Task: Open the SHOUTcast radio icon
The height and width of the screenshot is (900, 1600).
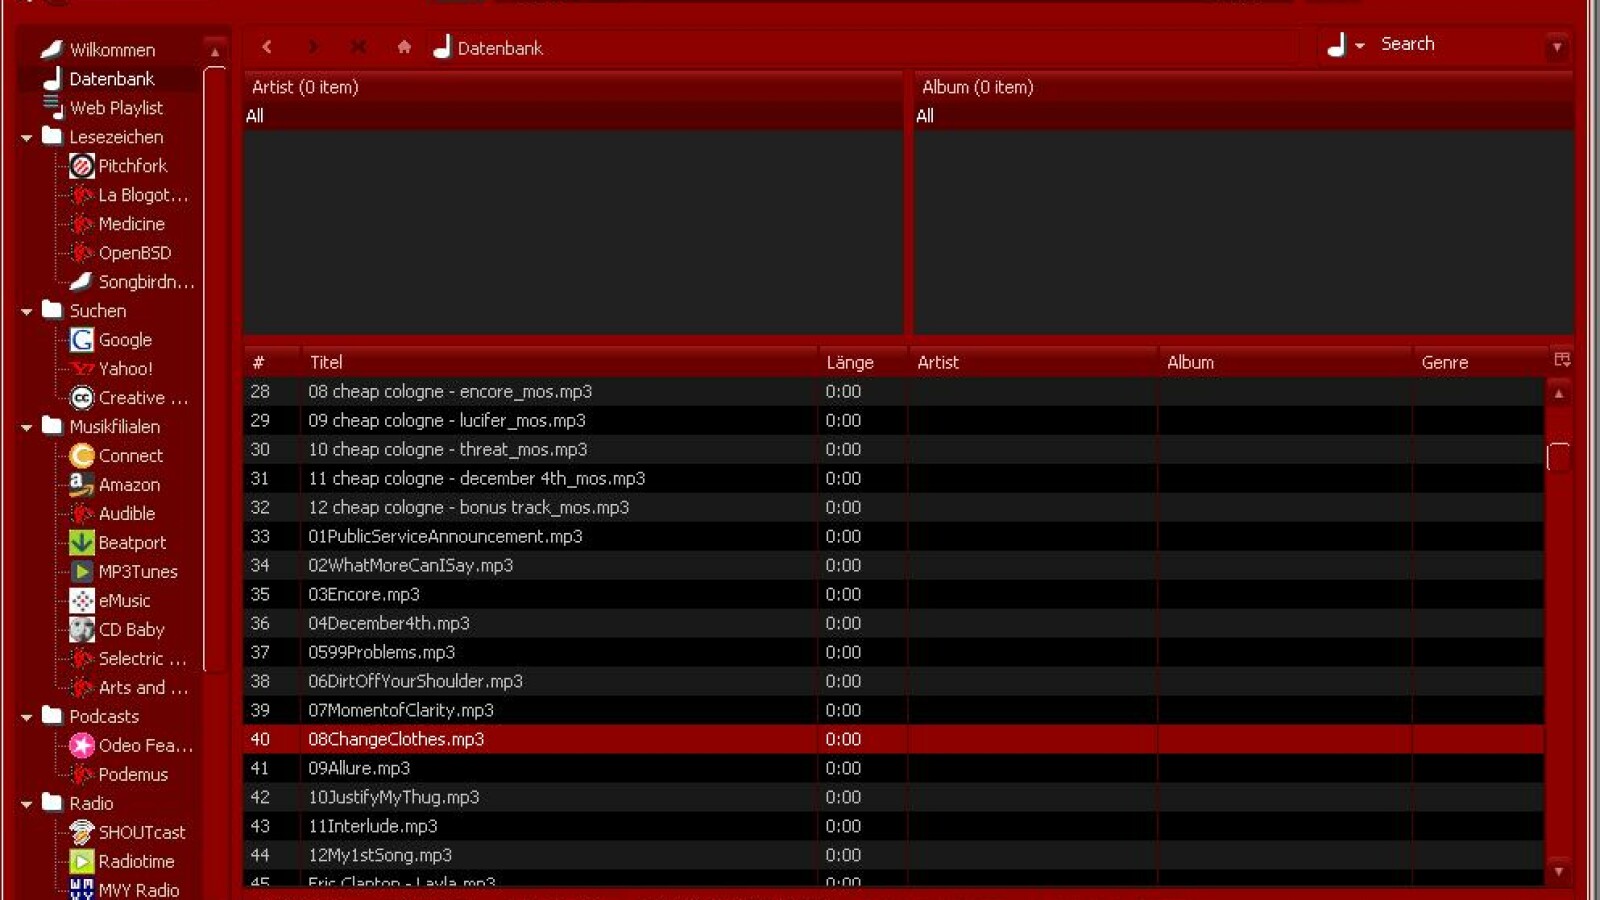Action: pos(82,833)
